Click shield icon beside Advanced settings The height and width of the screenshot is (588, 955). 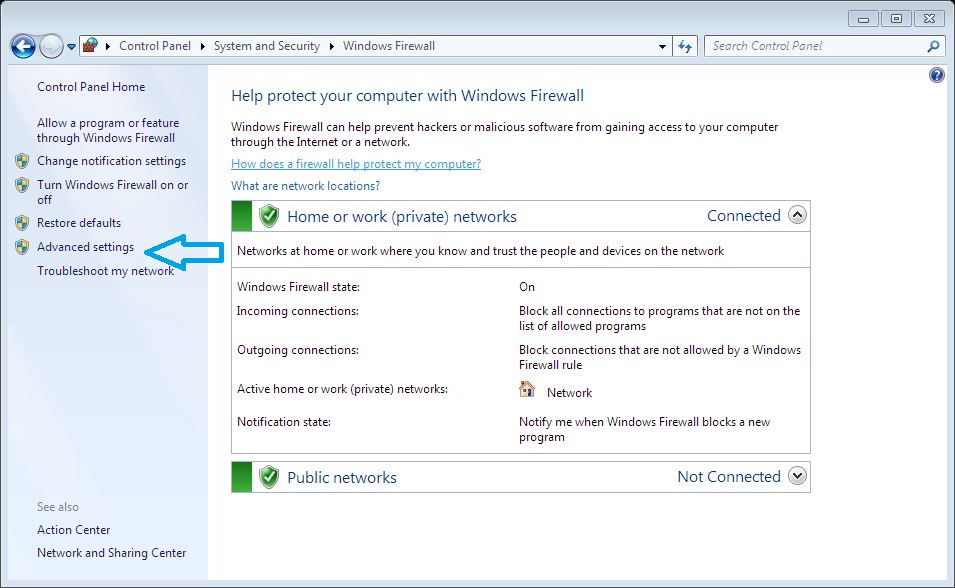tap(22, 247)
